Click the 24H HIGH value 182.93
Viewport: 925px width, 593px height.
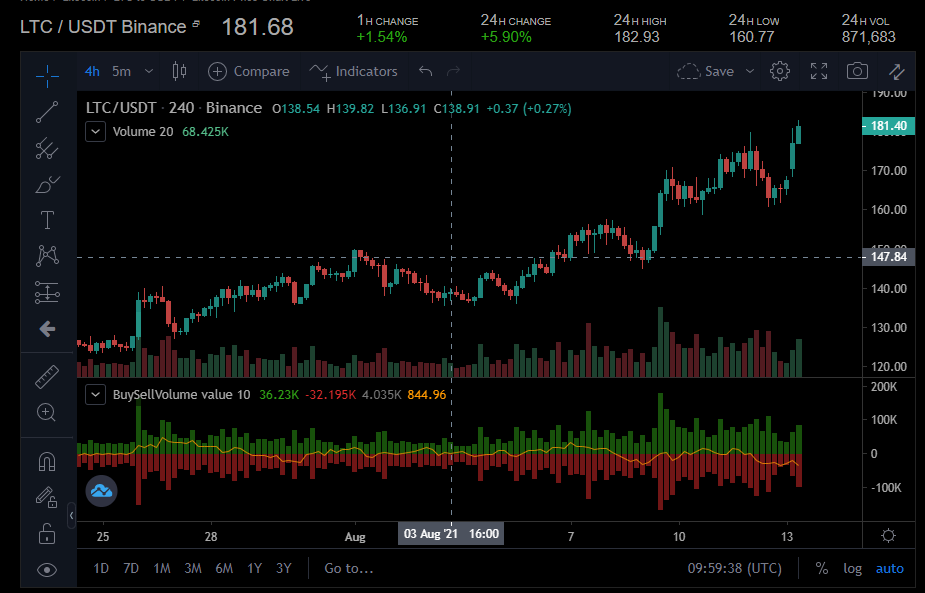click(x=637, y=37)
